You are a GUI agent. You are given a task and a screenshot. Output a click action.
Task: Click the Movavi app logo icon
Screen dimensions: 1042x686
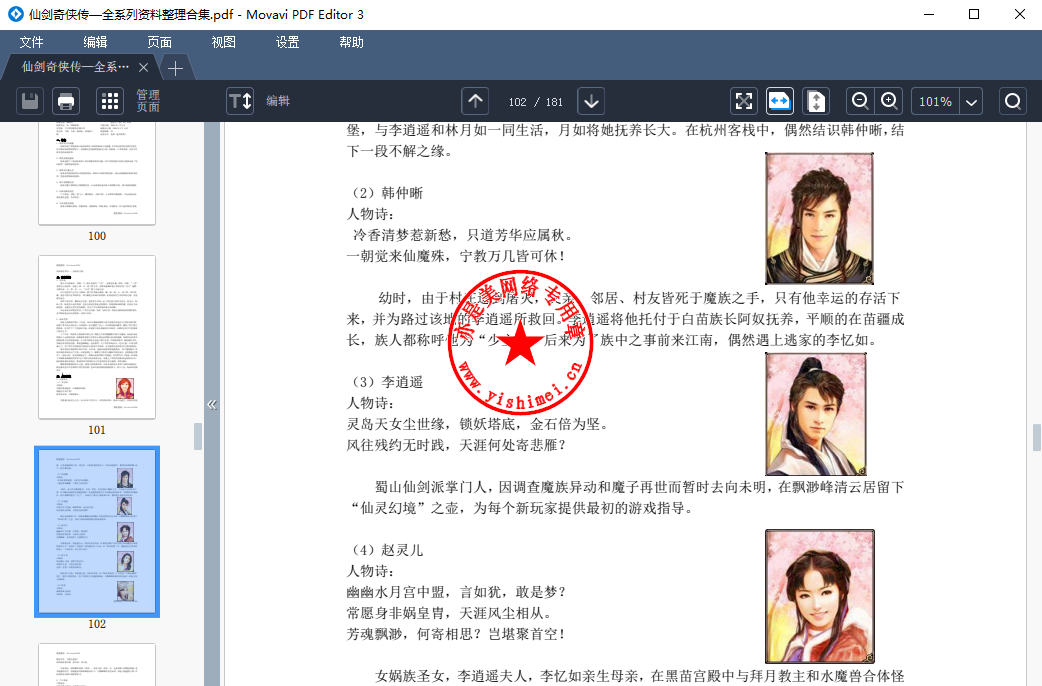pos(15,14)
